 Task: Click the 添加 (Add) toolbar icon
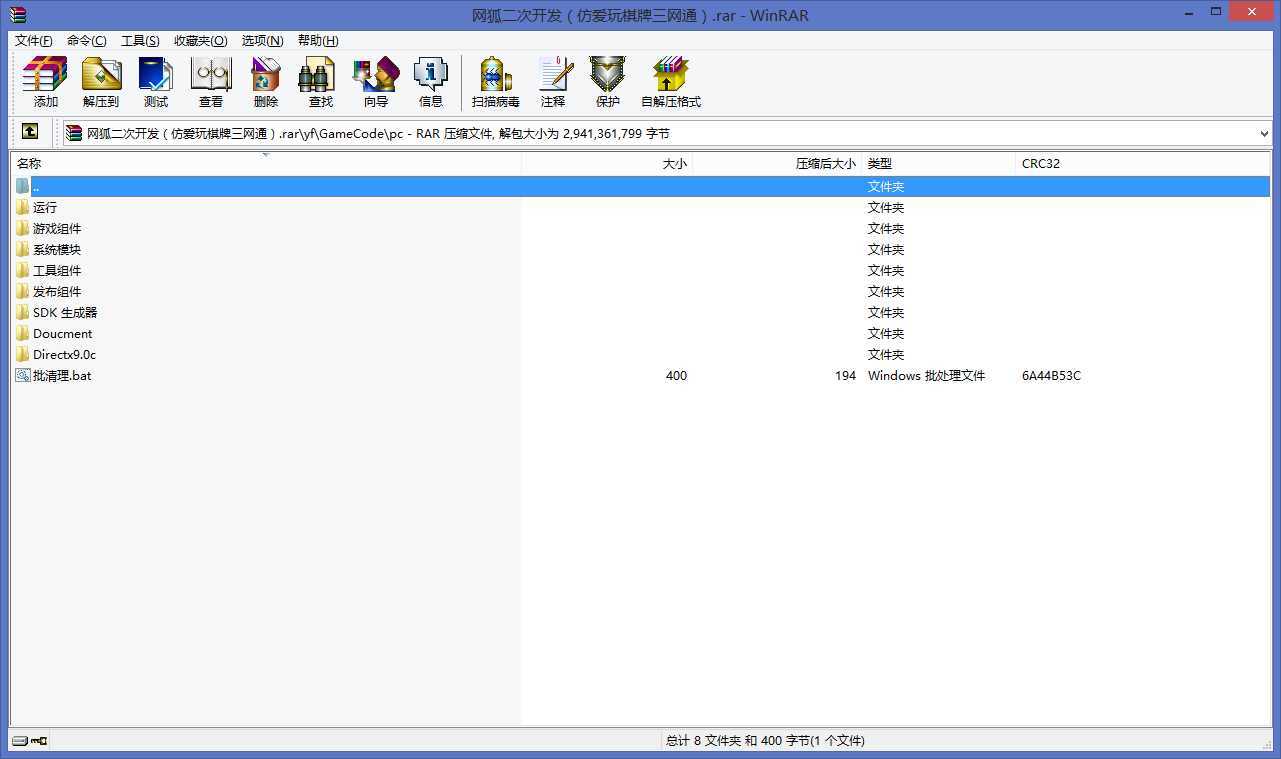[x=45, y=81]
